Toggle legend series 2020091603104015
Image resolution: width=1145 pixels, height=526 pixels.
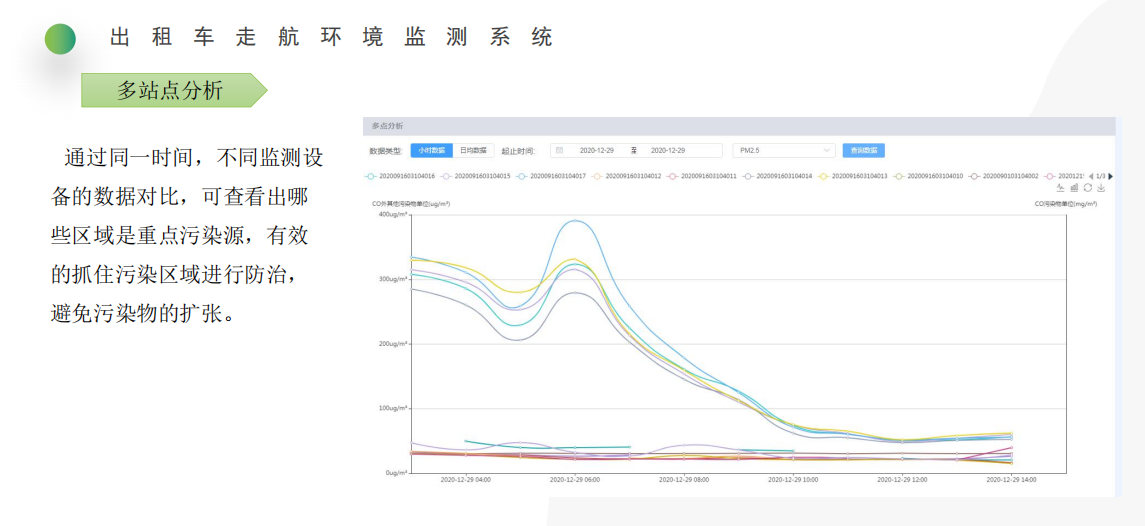pos(475,176)
